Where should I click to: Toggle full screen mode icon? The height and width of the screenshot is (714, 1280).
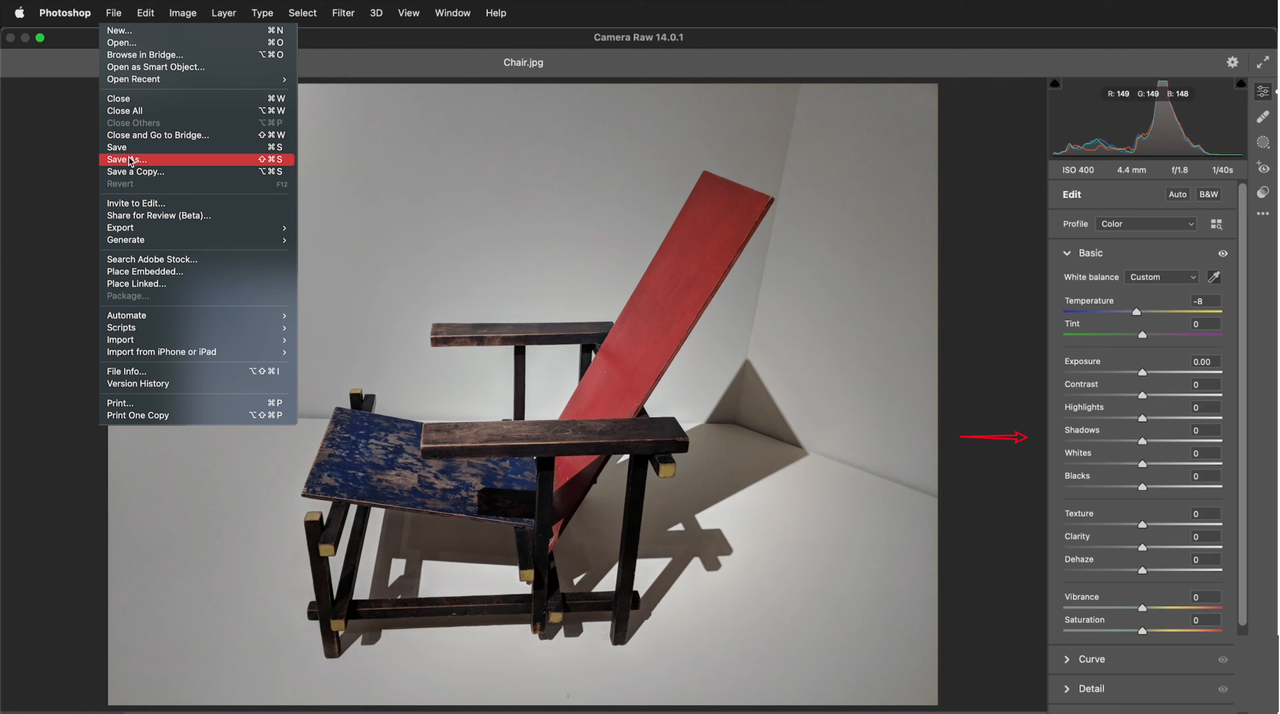[1262, 62]
